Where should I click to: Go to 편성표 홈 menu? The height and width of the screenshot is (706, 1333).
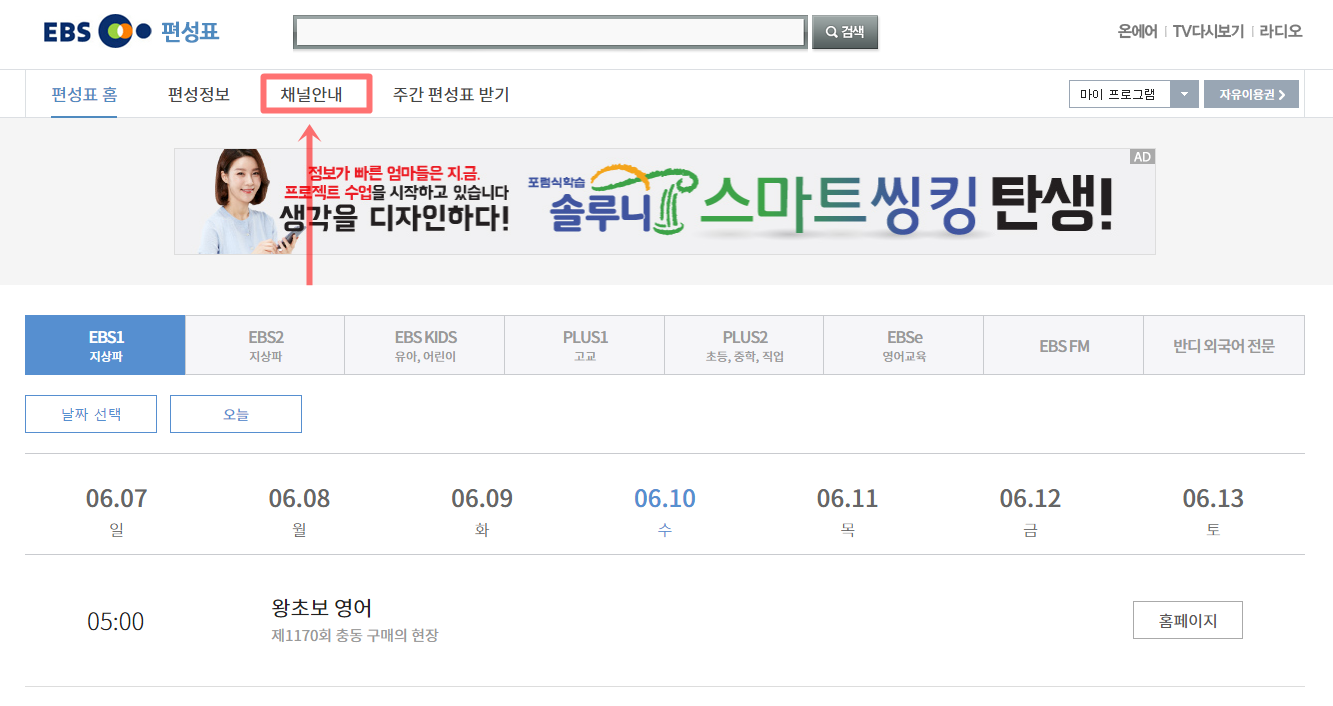tap(84, 95)
